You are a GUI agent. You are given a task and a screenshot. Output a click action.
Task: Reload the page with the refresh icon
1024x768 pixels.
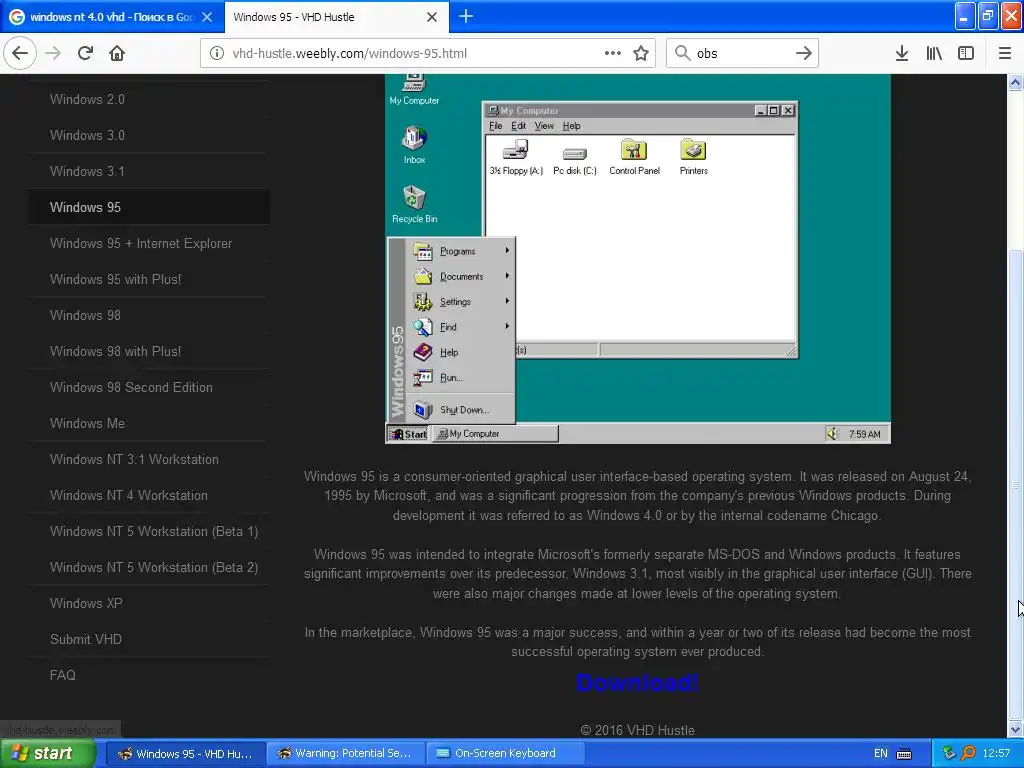[x=85, y=53]
